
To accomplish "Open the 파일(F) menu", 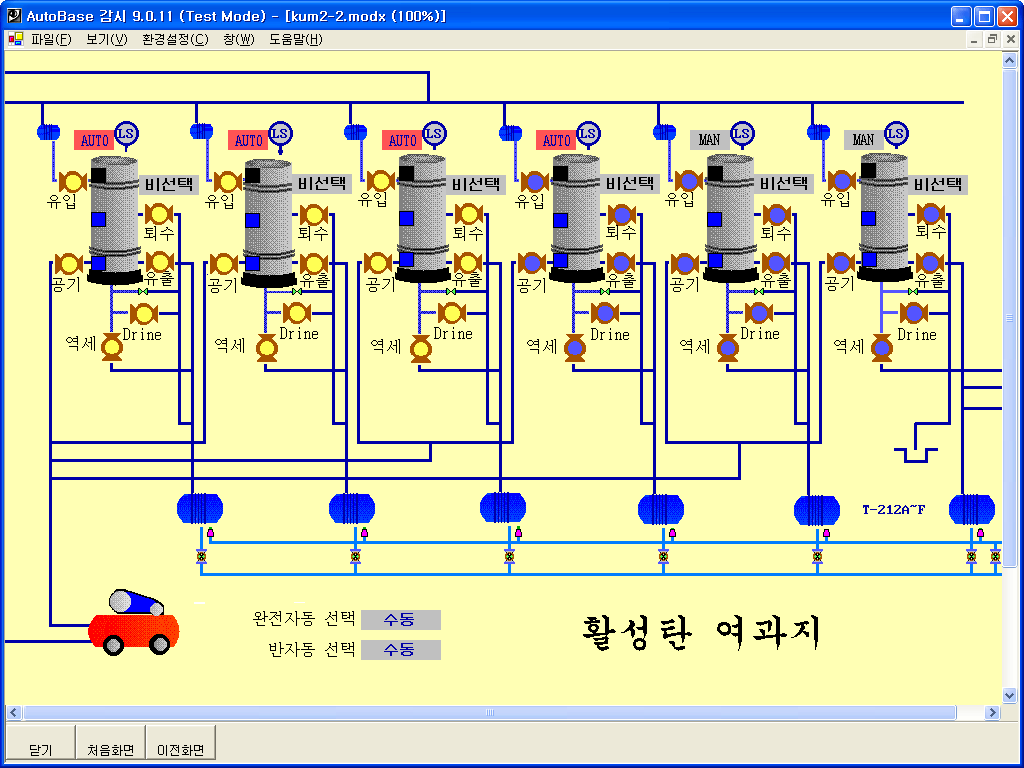I will [x=51, y=40].
